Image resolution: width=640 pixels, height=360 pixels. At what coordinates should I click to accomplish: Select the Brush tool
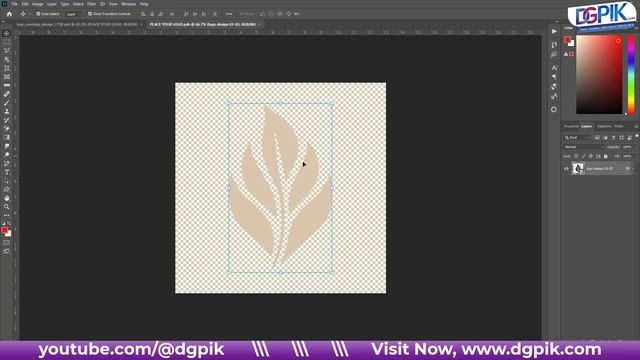[x=7, y=102]
